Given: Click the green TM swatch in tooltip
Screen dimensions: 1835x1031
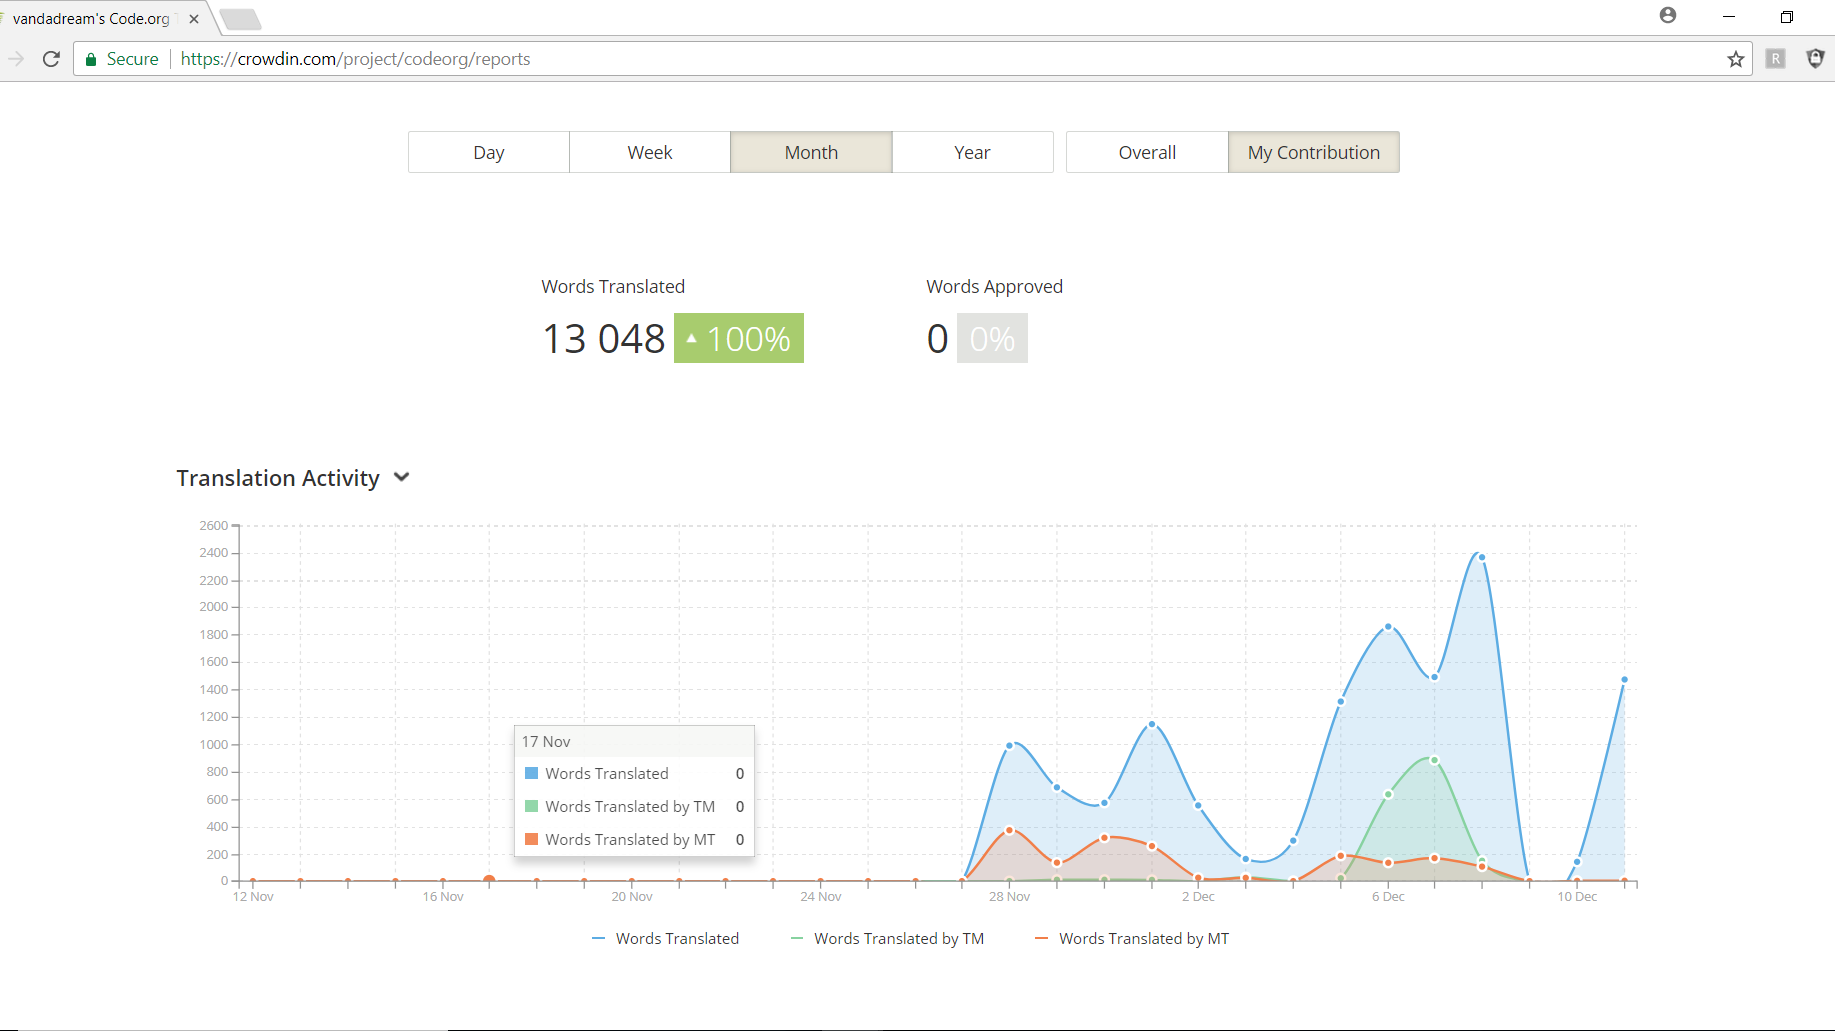Looking at the screenshot, I should [532, 806].
